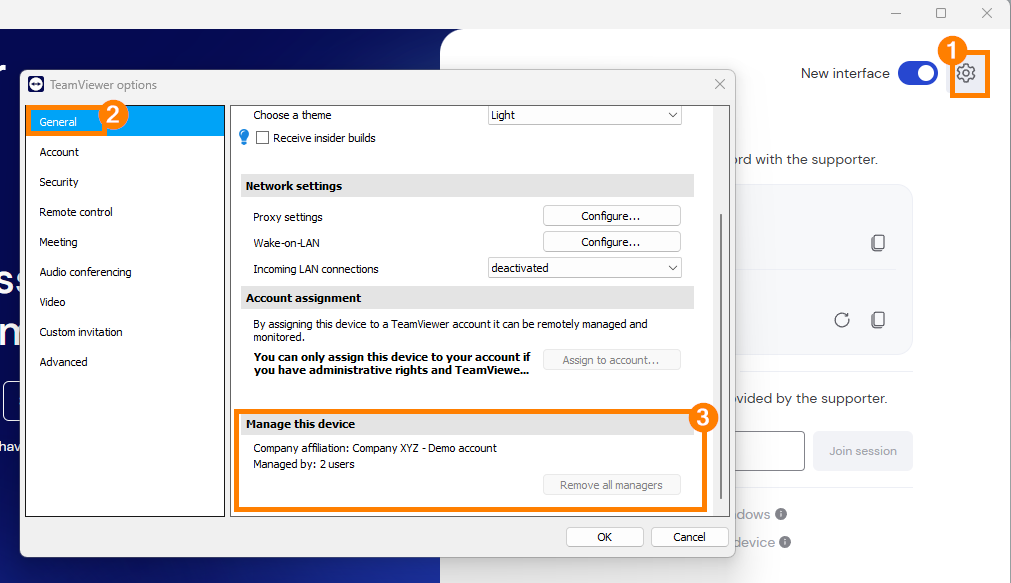Close the TeamViewer options dialog
Screen dimensions: 1011x583
720,84
